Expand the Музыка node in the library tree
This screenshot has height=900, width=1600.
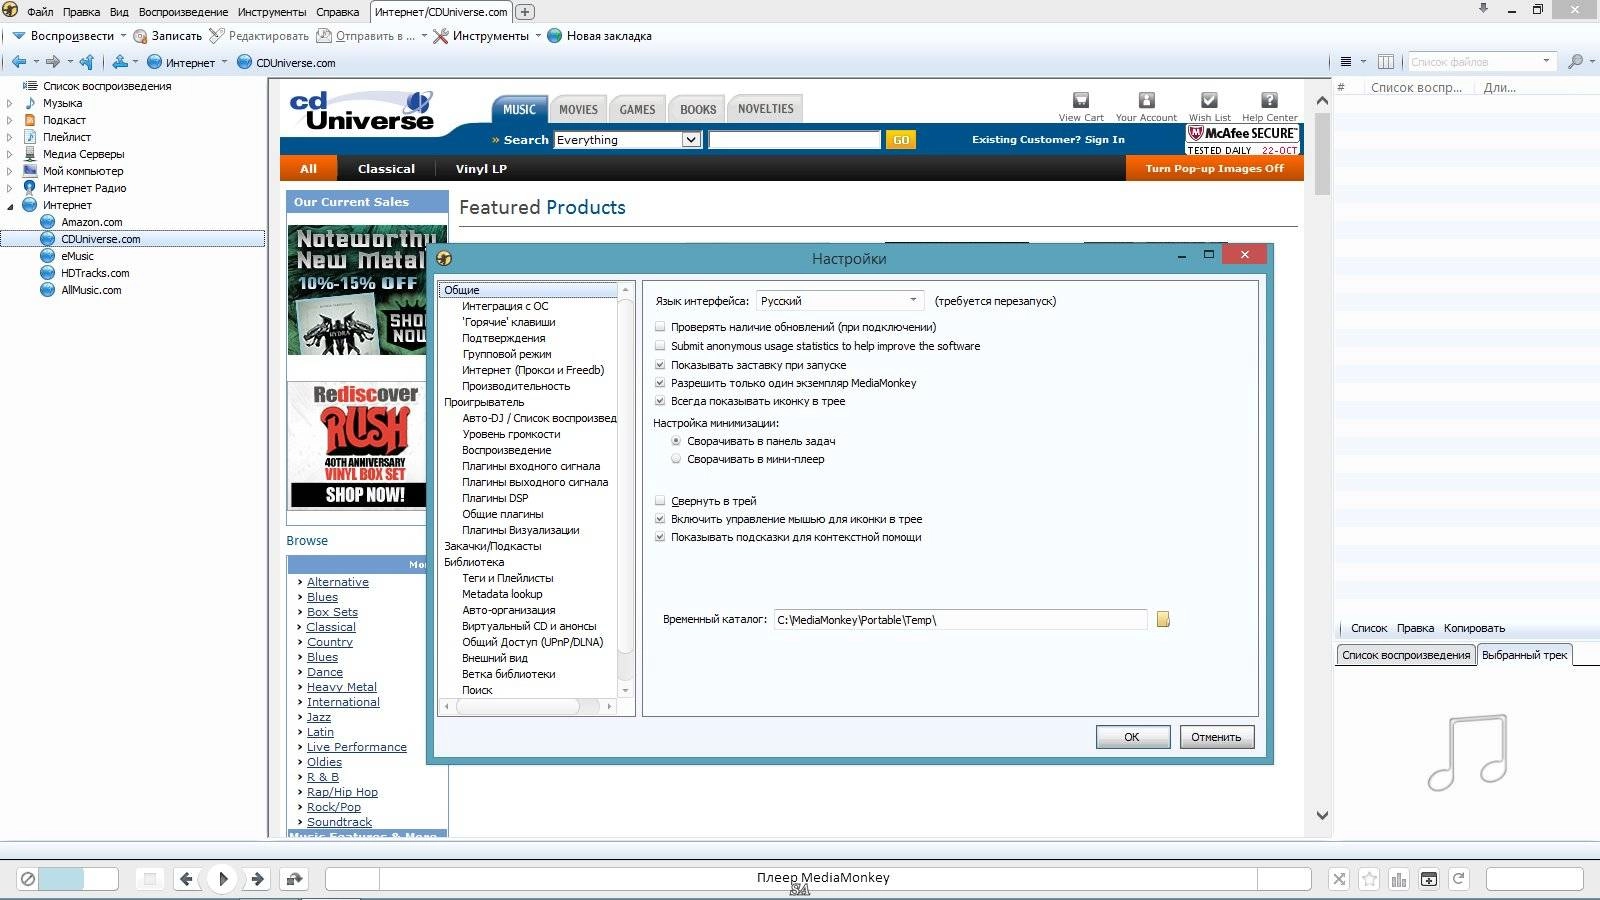[x=10, y=103]
